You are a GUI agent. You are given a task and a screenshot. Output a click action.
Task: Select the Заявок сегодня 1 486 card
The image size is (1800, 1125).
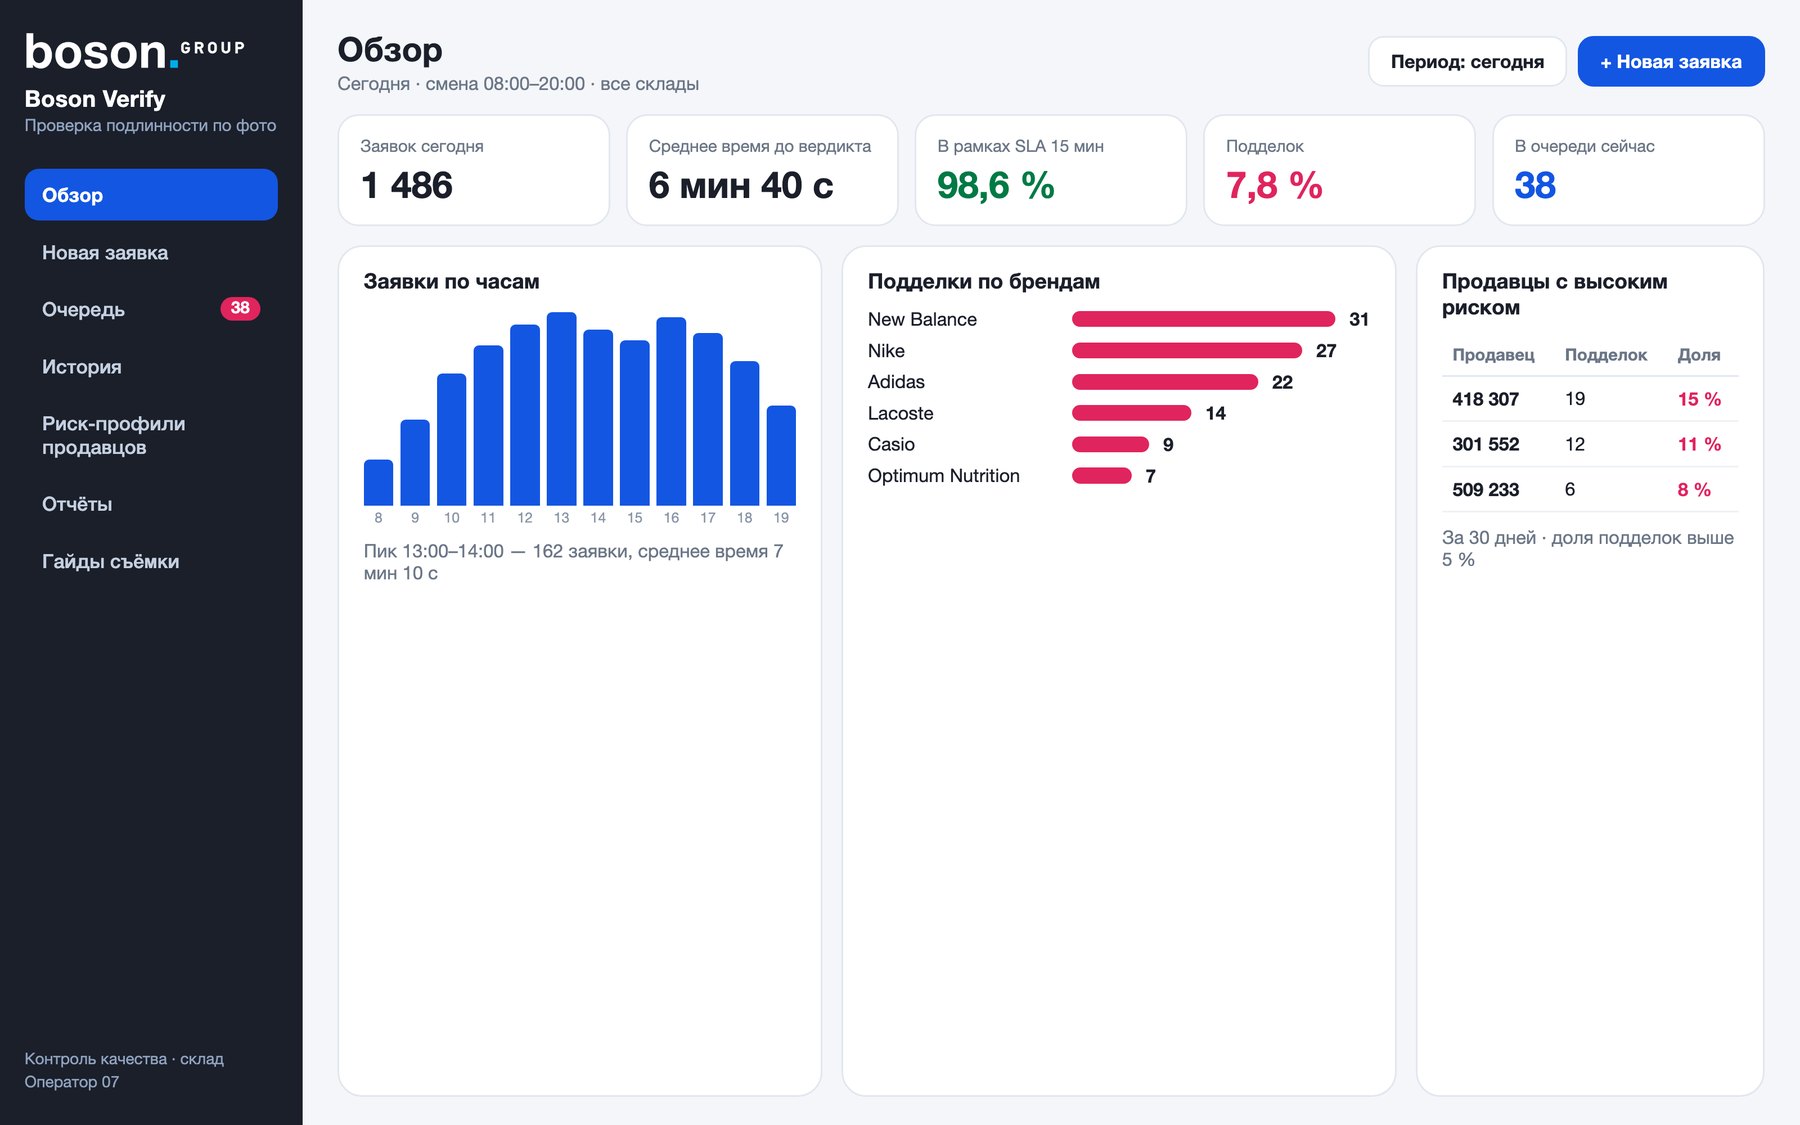[x=474, y=170]
